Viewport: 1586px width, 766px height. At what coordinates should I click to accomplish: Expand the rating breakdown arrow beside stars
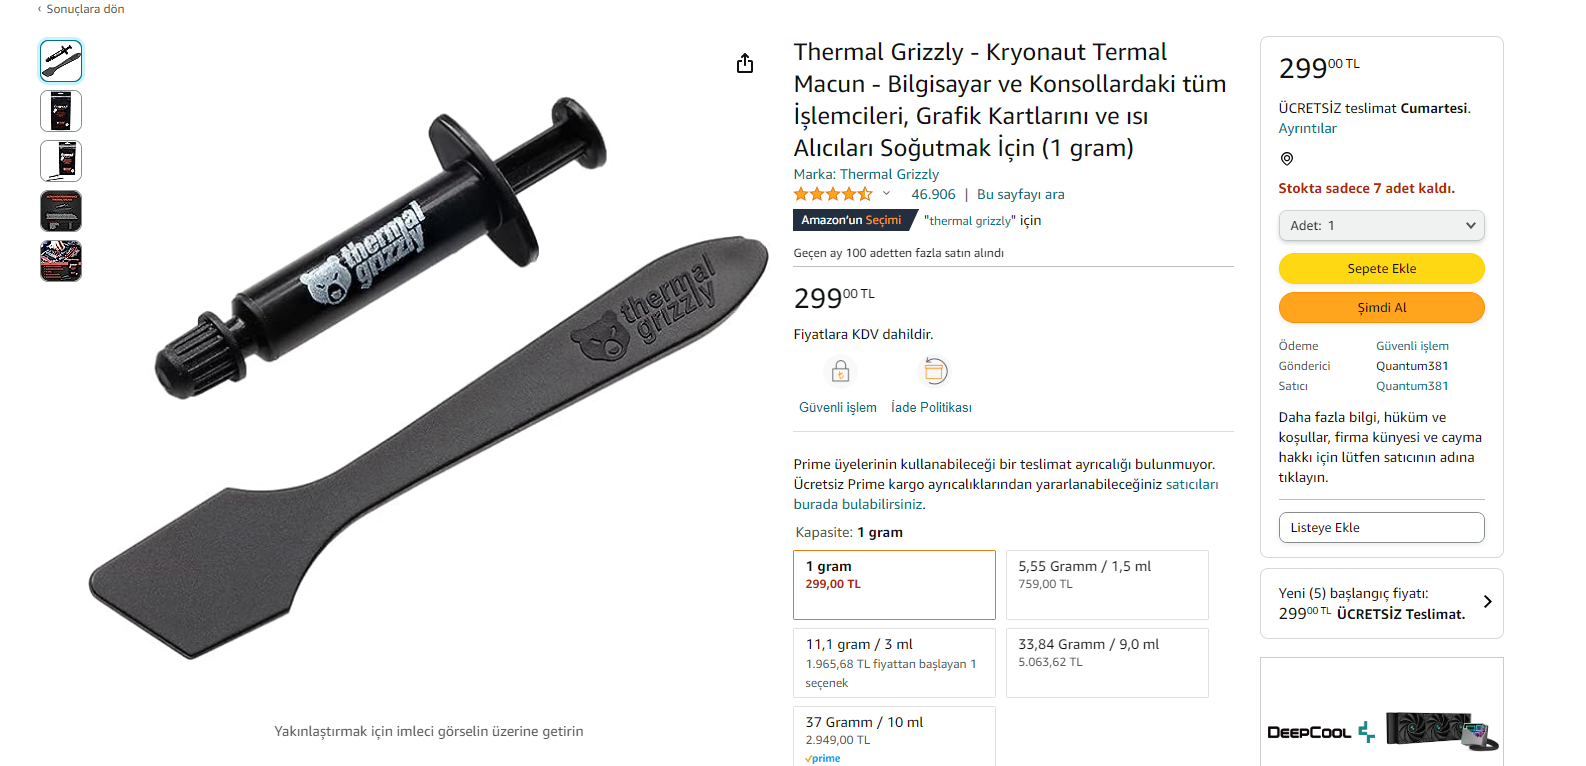click(x=886, y=194)
